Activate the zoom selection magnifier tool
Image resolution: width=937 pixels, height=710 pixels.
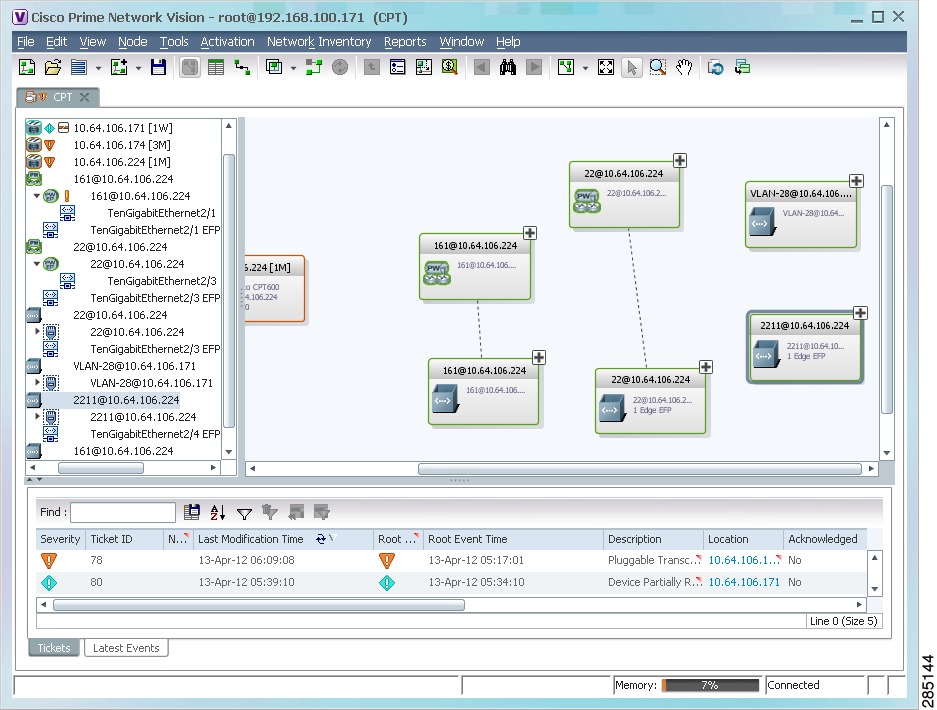658,67
